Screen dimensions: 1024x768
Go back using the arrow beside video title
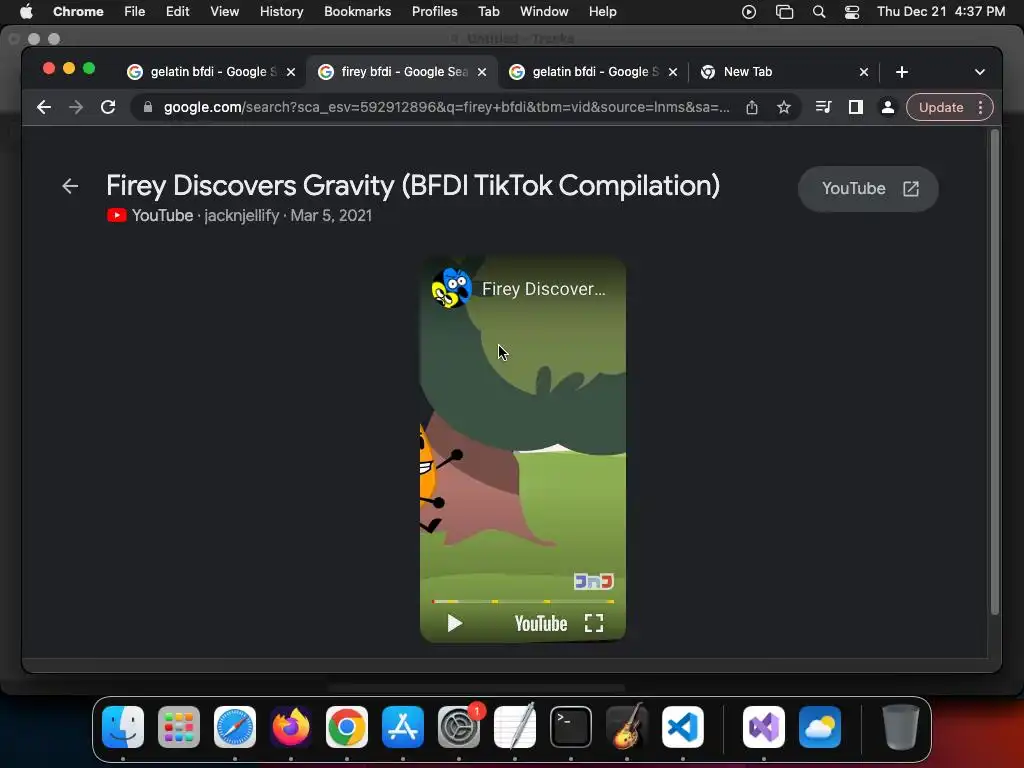click(x=70, y=186)
